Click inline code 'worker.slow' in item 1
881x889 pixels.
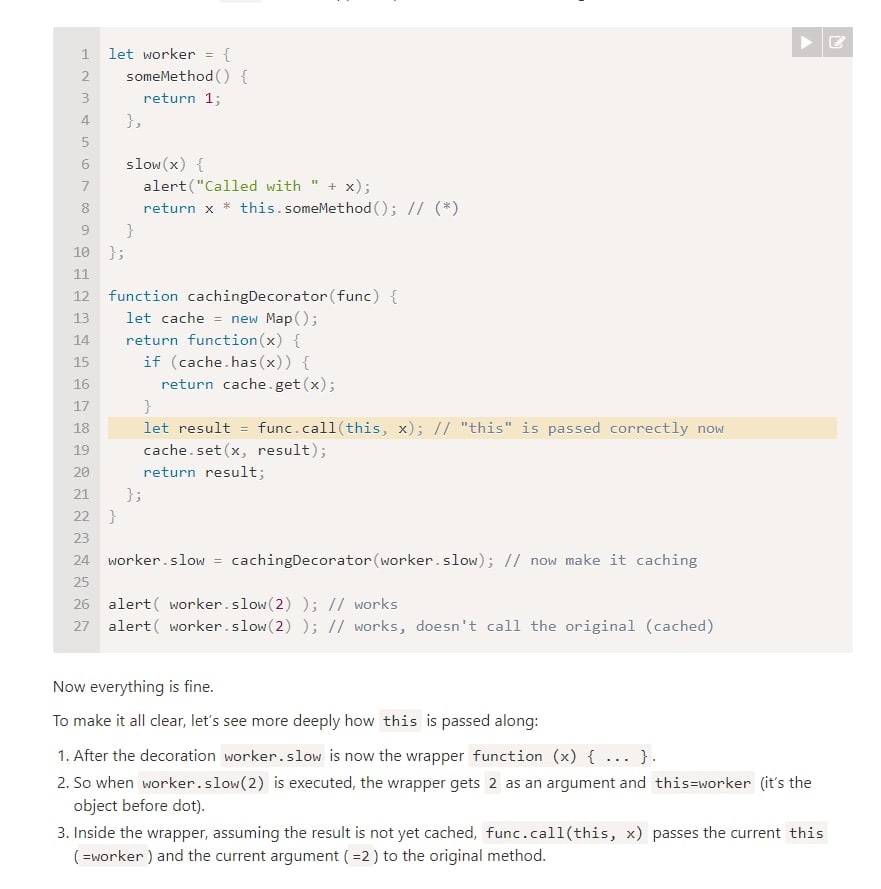click(x=273, y=756)
